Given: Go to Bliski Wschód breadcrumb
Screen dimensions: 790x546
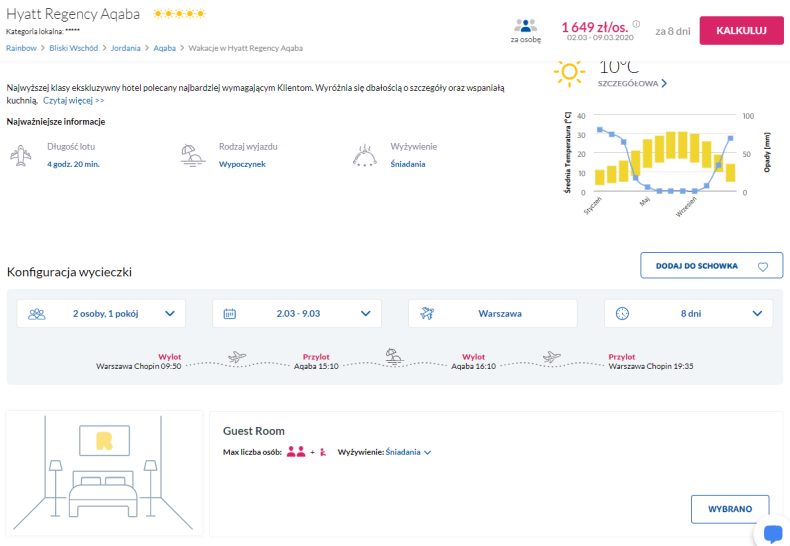Looking at the screenshot, I should click(74, 48).
